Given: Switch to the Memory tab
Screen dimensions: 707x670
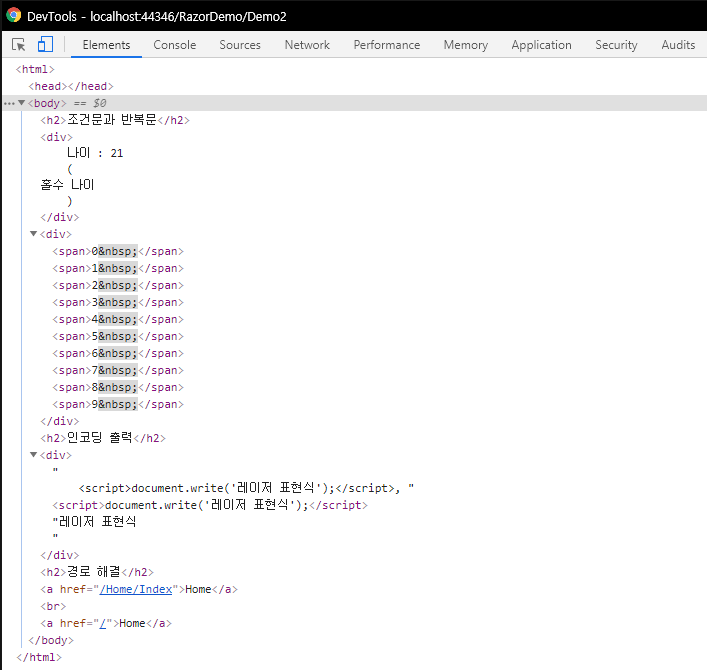Looking at the screenshot, I should point(466,45).
